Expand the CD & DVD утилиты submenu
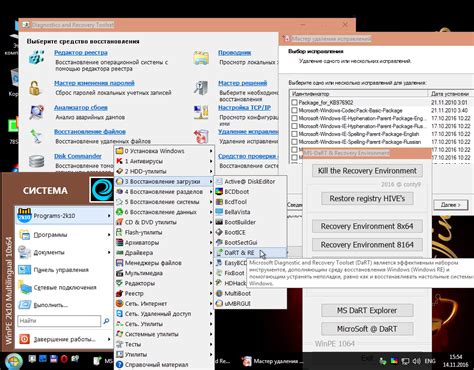474x370 pixels. (x=164, y=222)
